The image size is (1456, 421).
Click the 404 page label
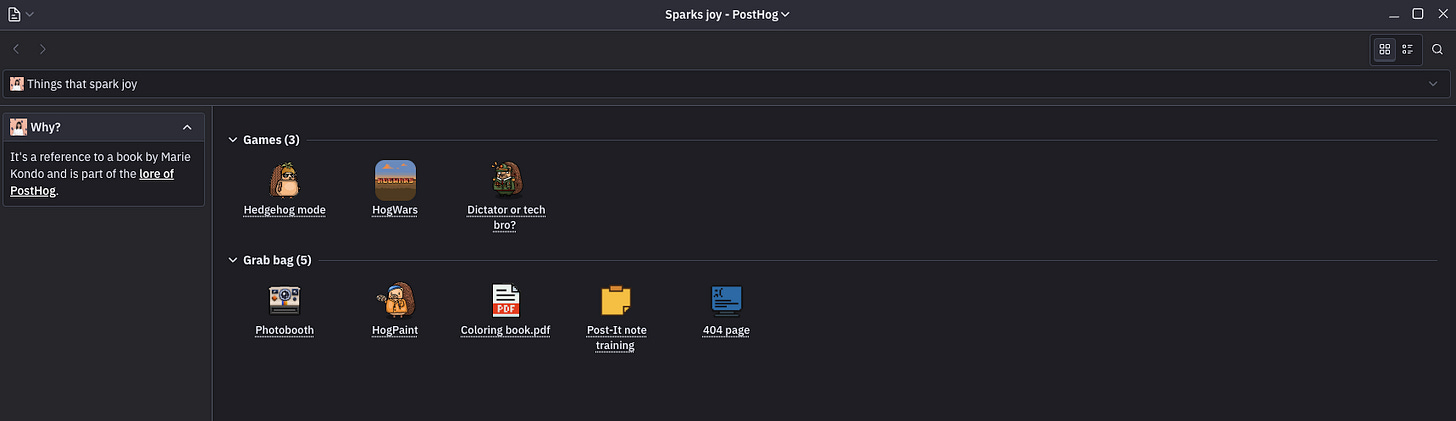(x=726, y=330)
